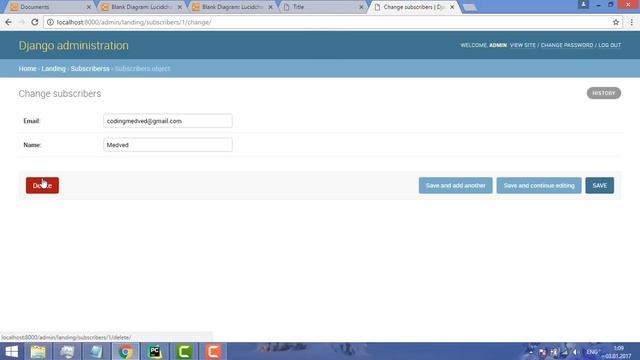
Task: Open a new browser tab
Action: [x=470, y=7]
